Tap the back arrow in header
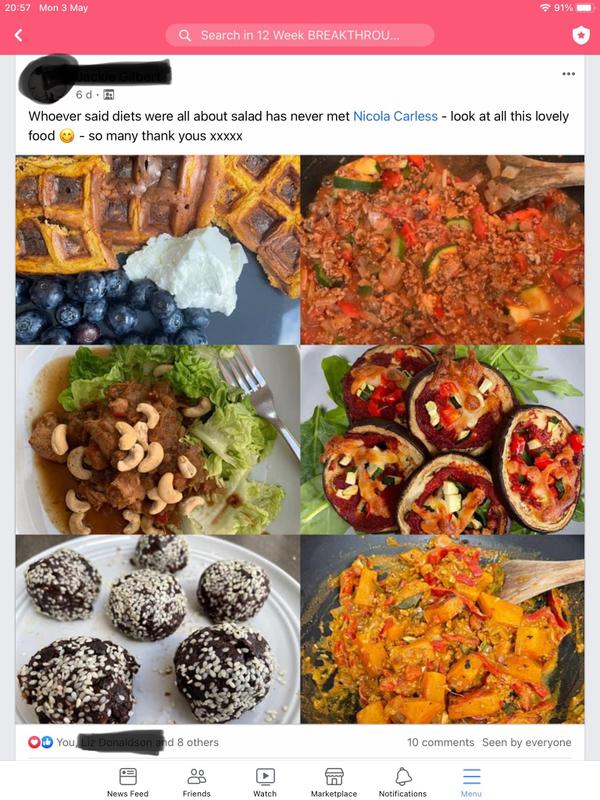The image size is (600, 800). point(18,35)
